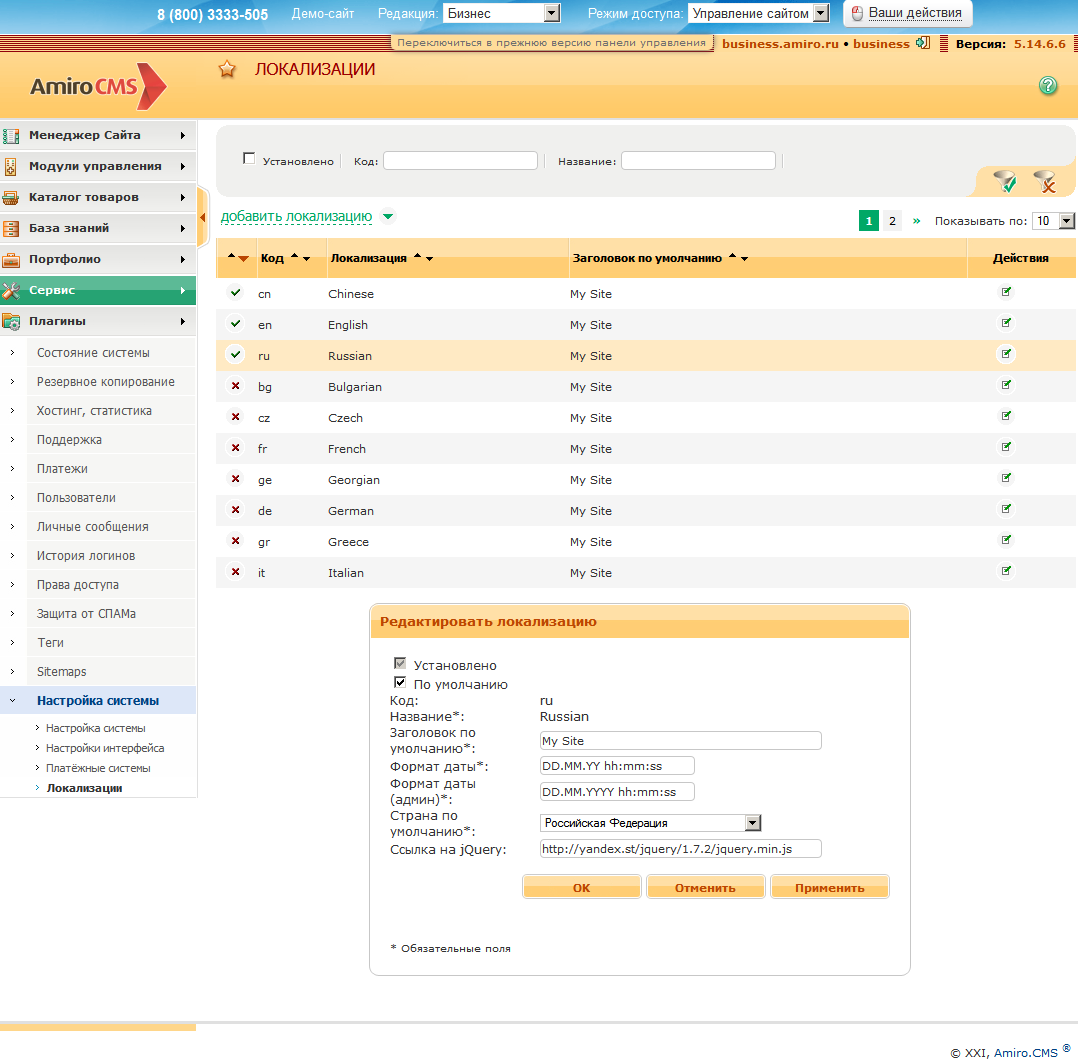Click the help question mark icon
1078x1063 pixels.
(x=1048, y=86)
